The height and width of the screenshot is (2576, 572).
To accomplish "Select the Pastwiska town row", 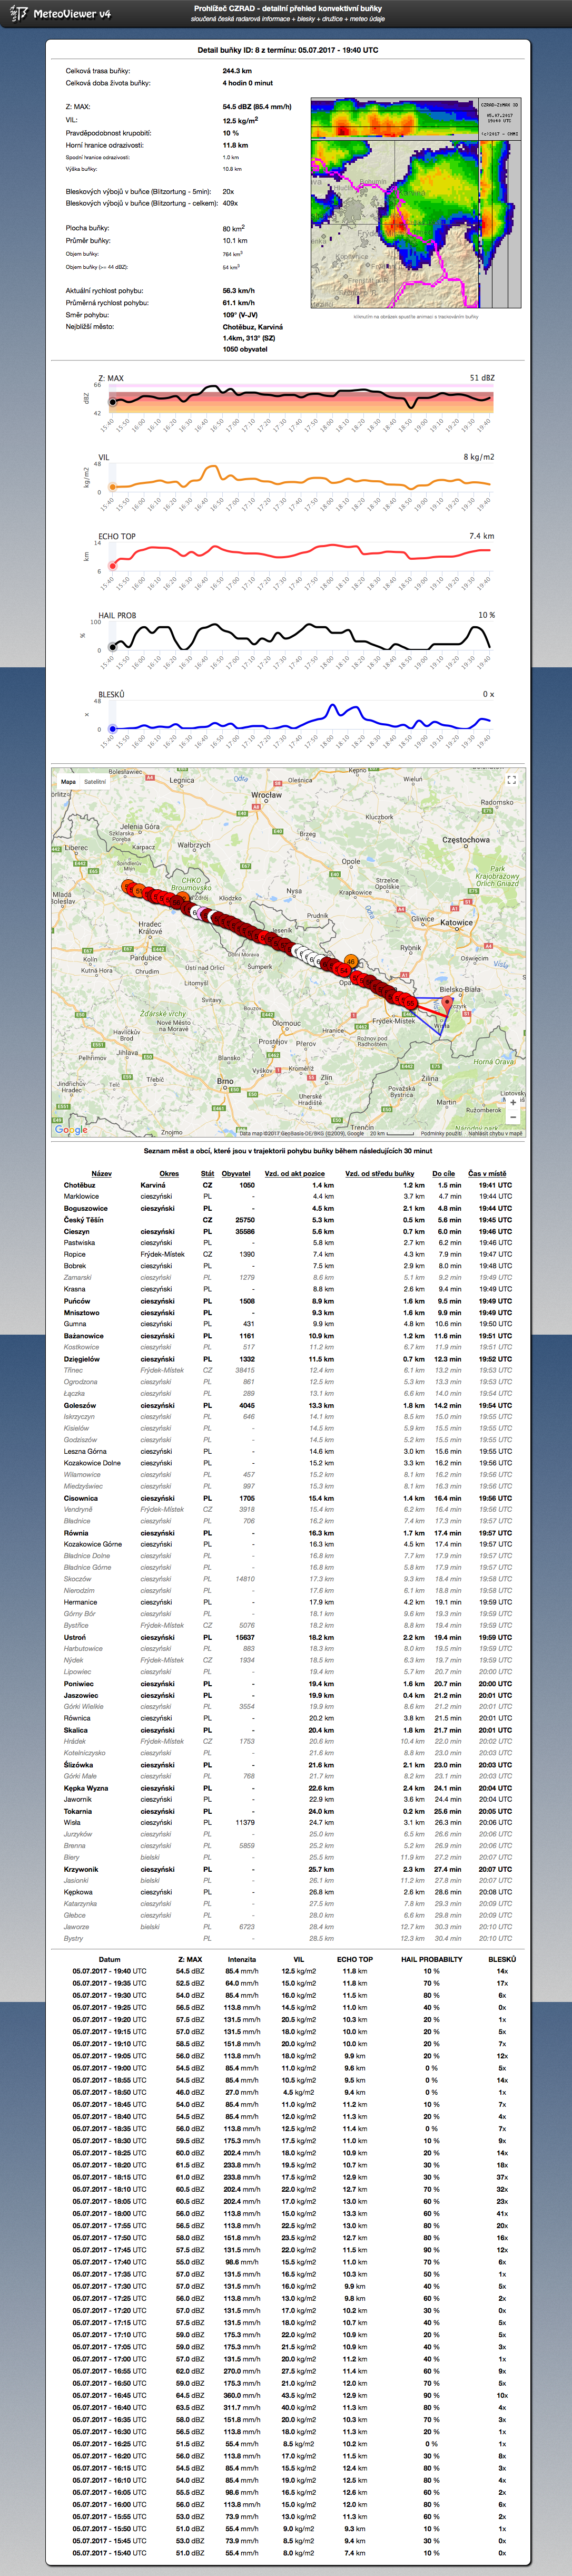I will tap(287, 1243).
